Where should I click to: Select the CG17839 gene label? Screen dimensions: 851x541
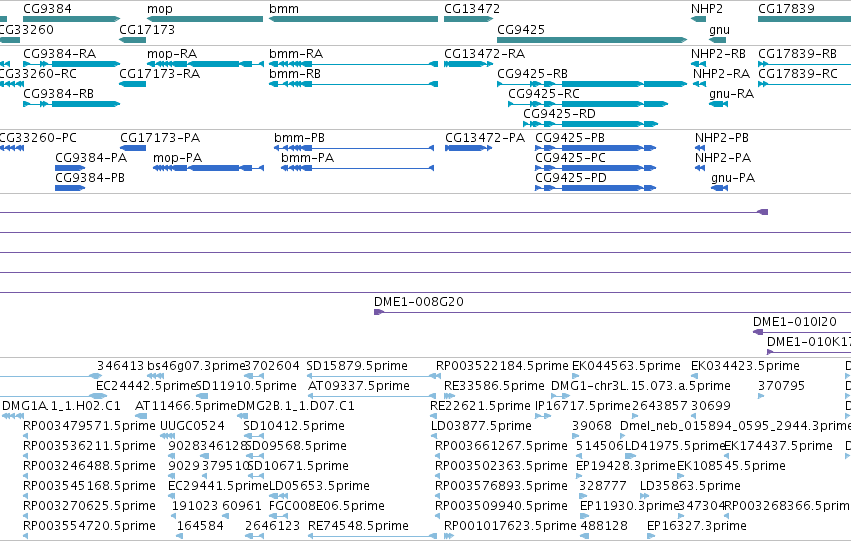click(x=786, y=9)
